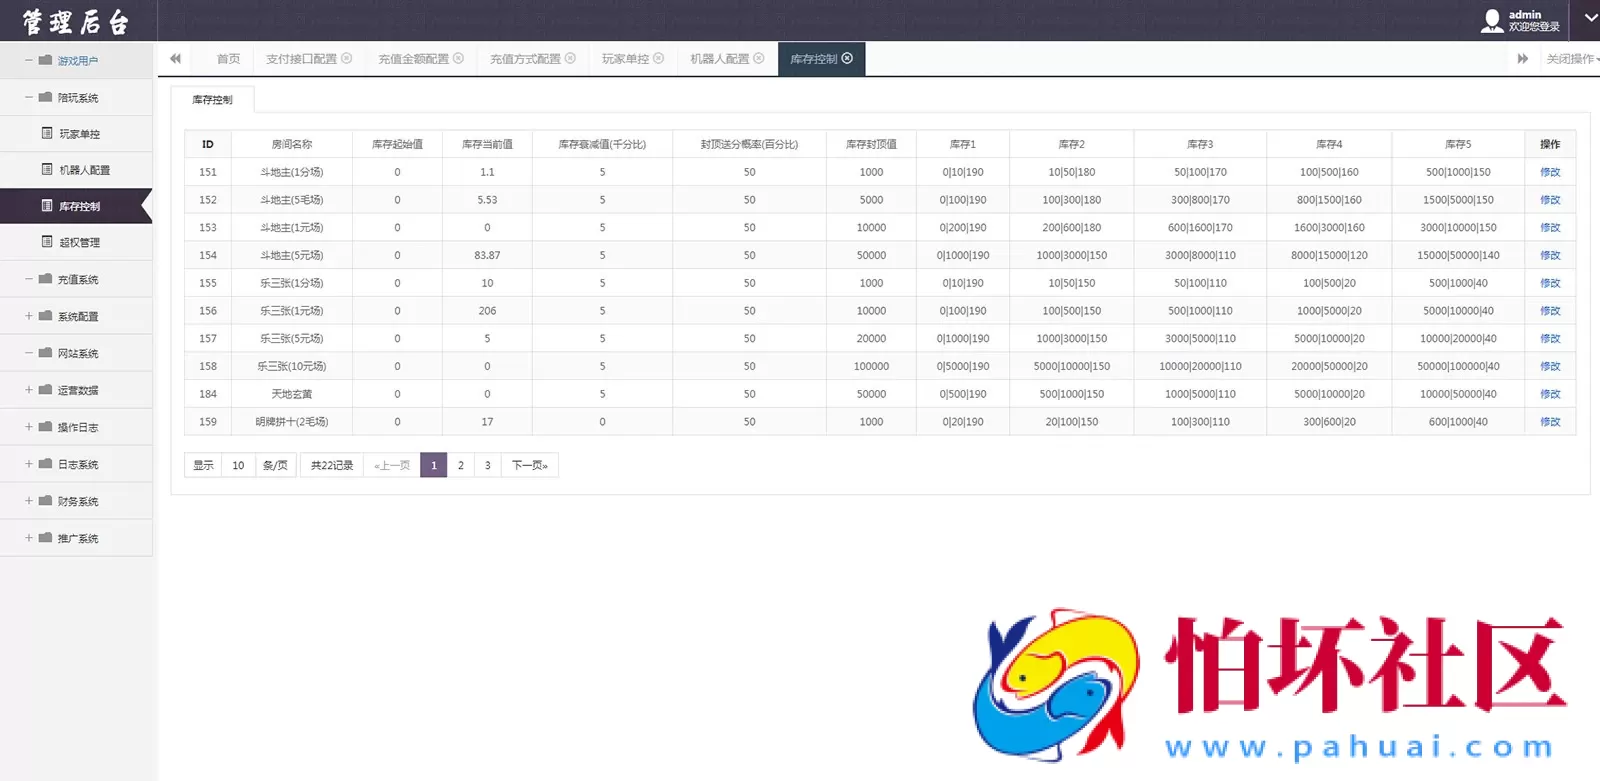The height and width of the screenshot is (781, 1600).
Task: Close the 机器人配置 tab via its x icon
Action: pyautogui.click(x=759, y=58)
